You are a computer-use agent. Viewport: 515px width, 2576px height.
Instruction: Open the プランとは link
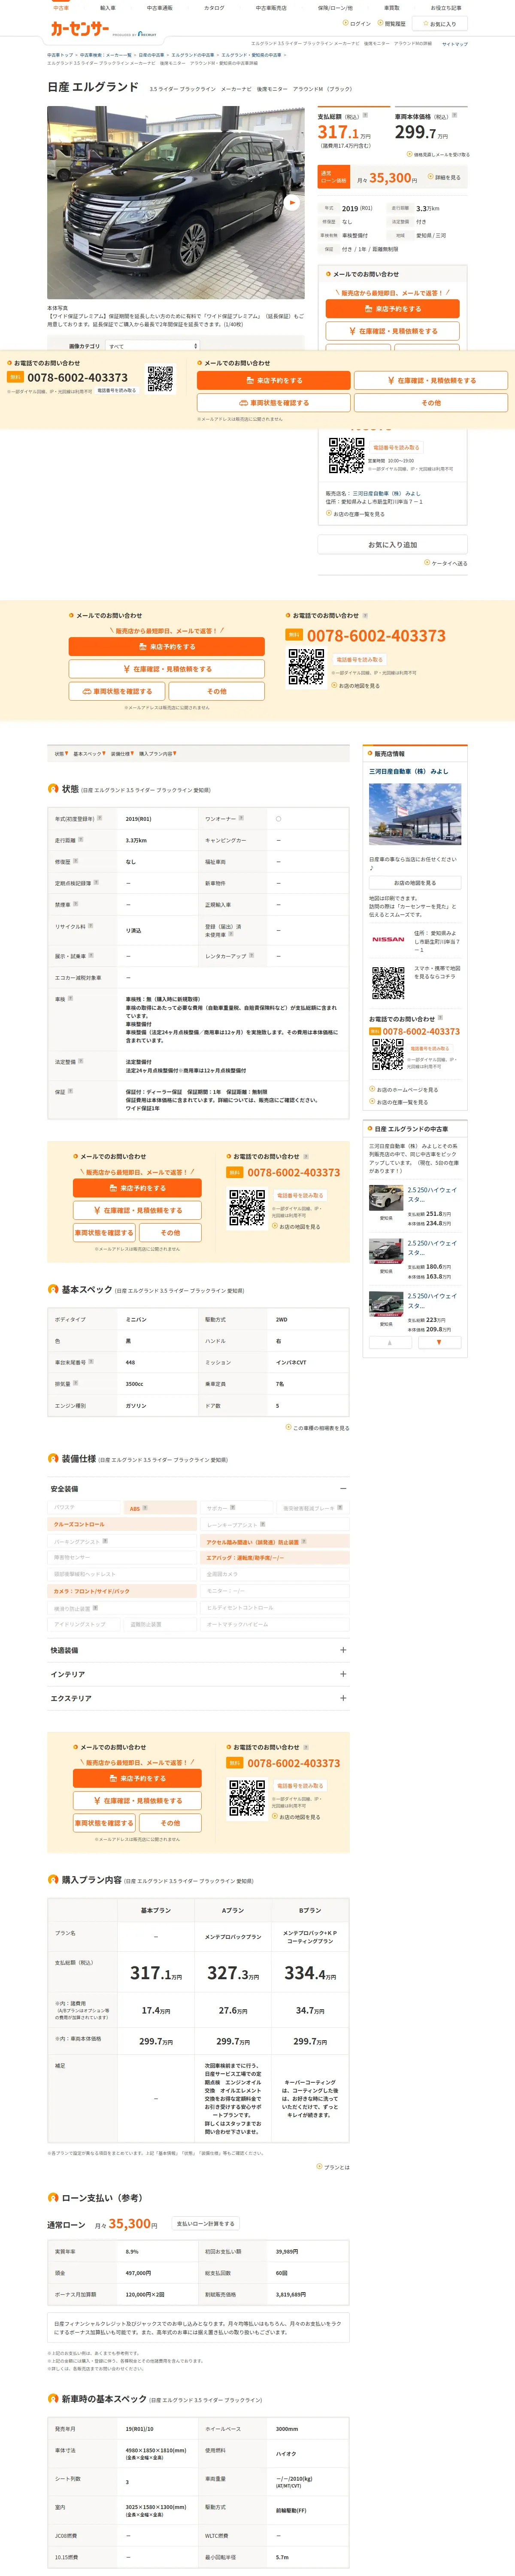click(x=334, y=2167)
